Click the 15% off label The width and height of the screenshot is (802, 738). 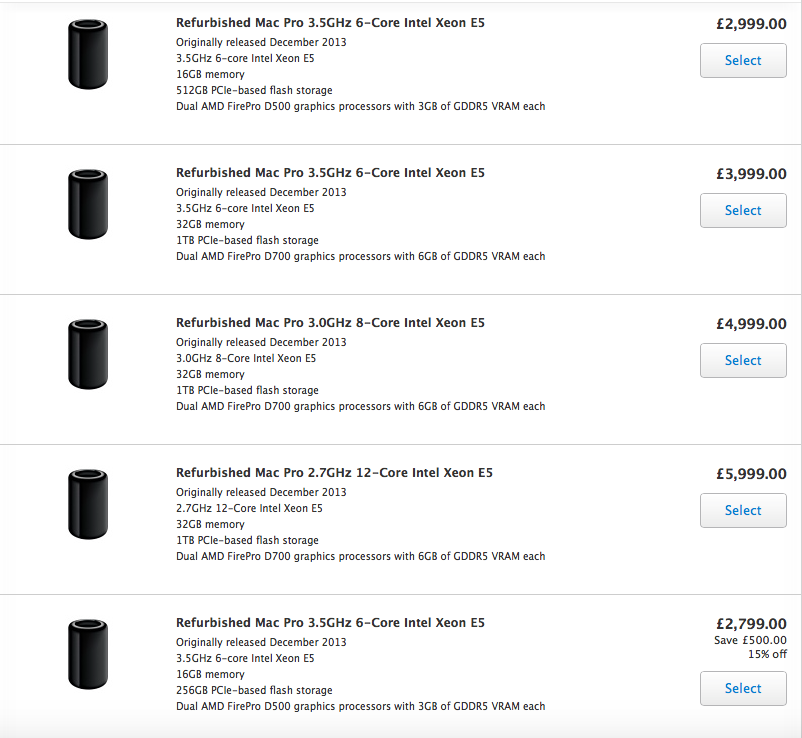pos(768,654)
